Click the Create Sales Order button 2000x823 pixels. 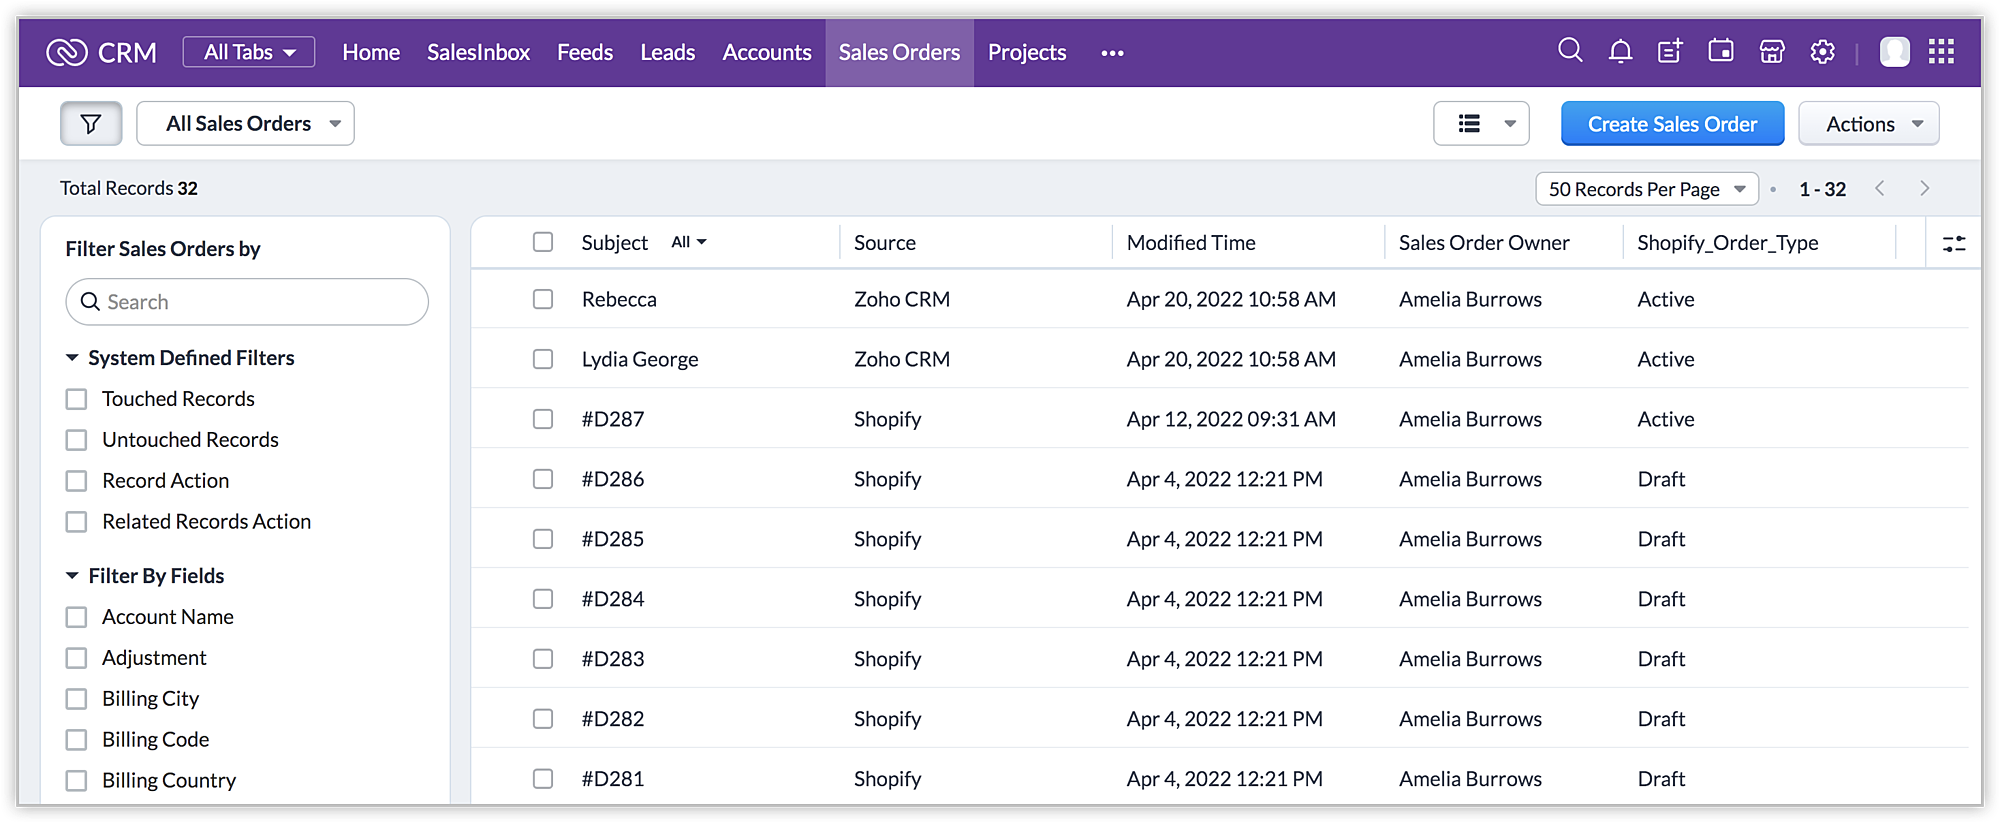click(x=1672, y=124)
